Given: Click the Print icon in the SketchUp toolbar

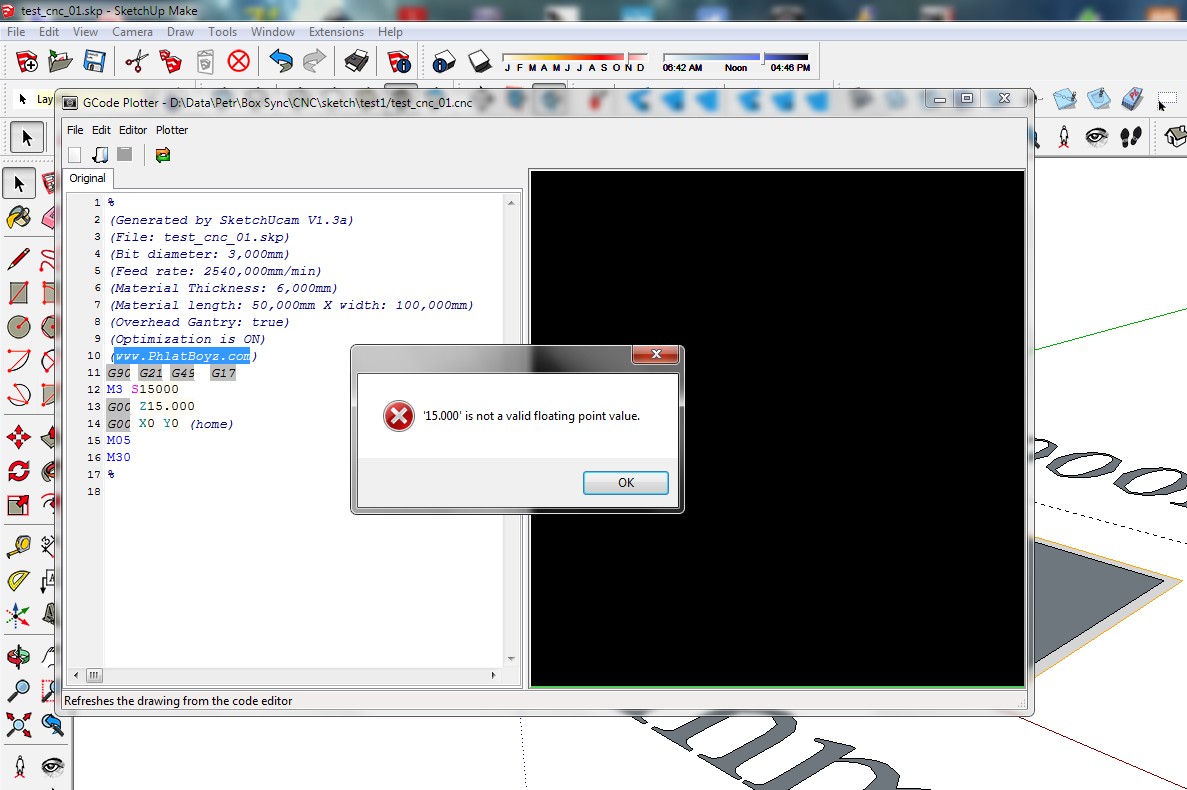Looking at the screenshot, I should point(356,62).
